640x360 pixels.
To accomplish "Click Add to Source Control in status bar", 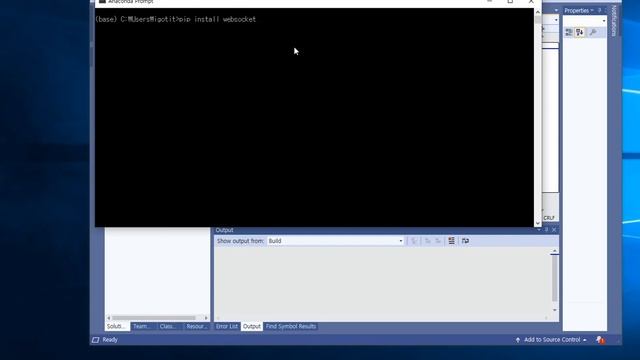I will tap(552, 340).
